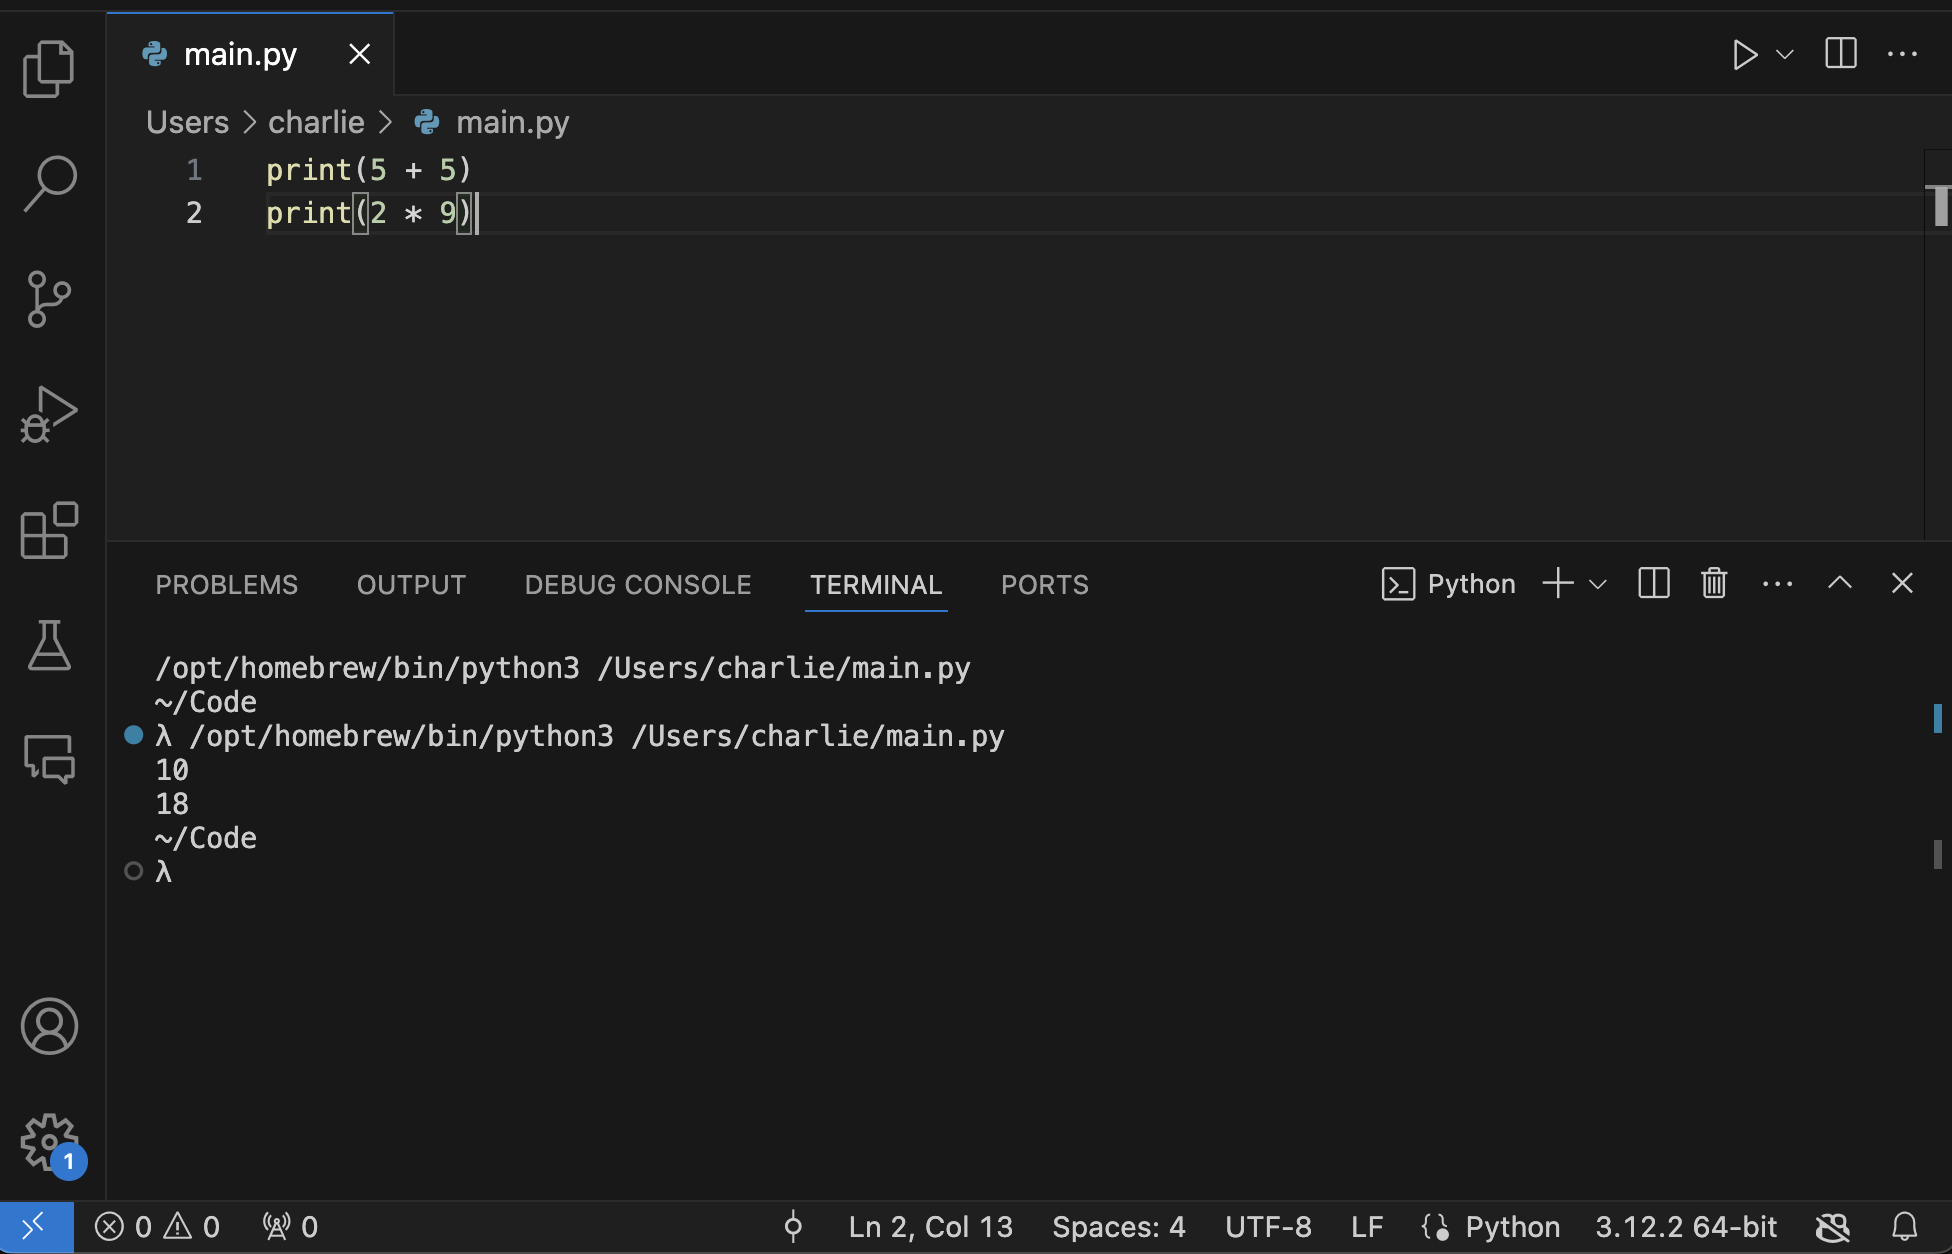Maximize the panel with the chevron toggle
The width and height of the screenshot is (1952, 1254).
(1839, 583)
